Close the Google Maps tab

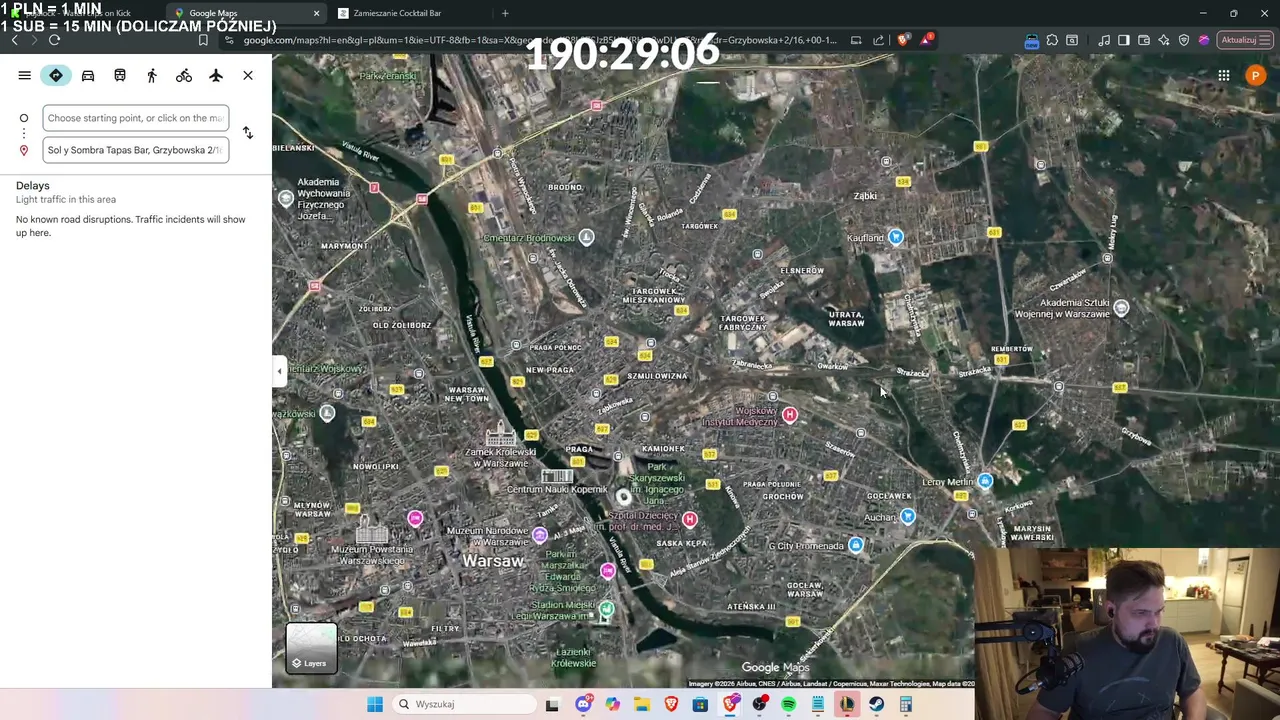point(316,13)
